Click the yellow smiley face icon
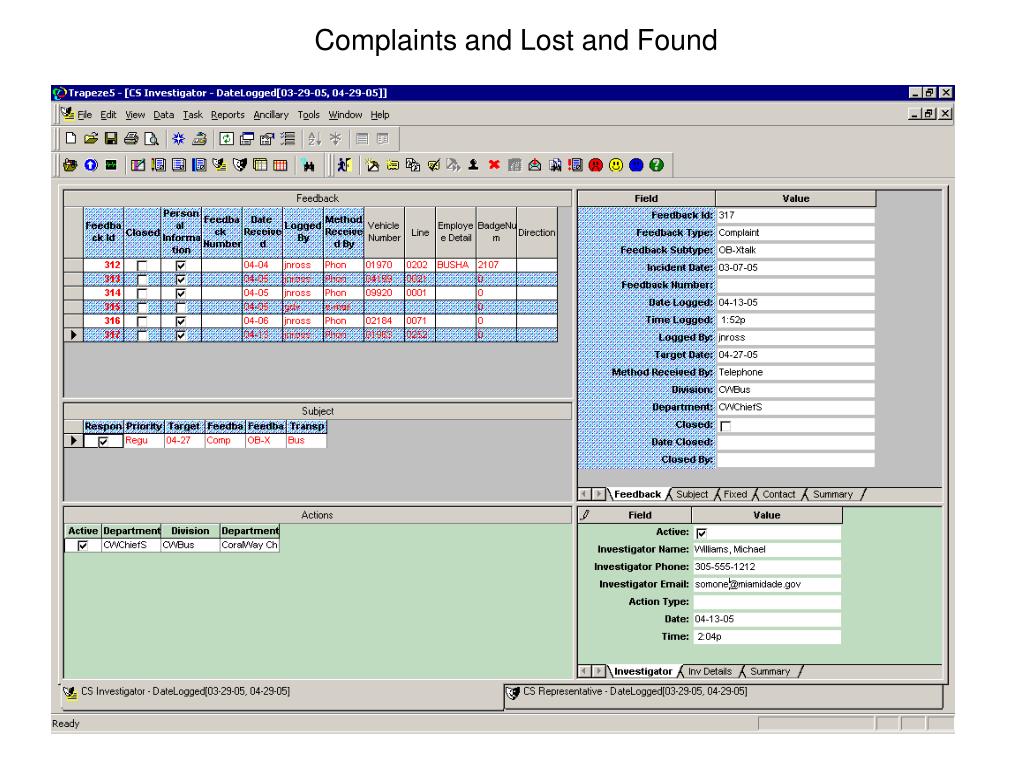 (x=616, y=165)
